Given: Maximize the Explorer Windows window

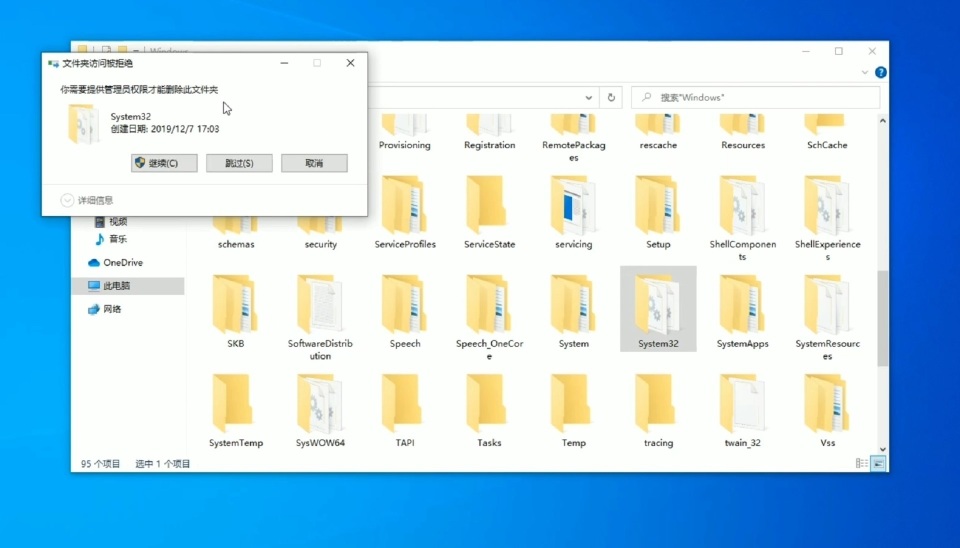Looking at the screenshot, I should point(839,51).
